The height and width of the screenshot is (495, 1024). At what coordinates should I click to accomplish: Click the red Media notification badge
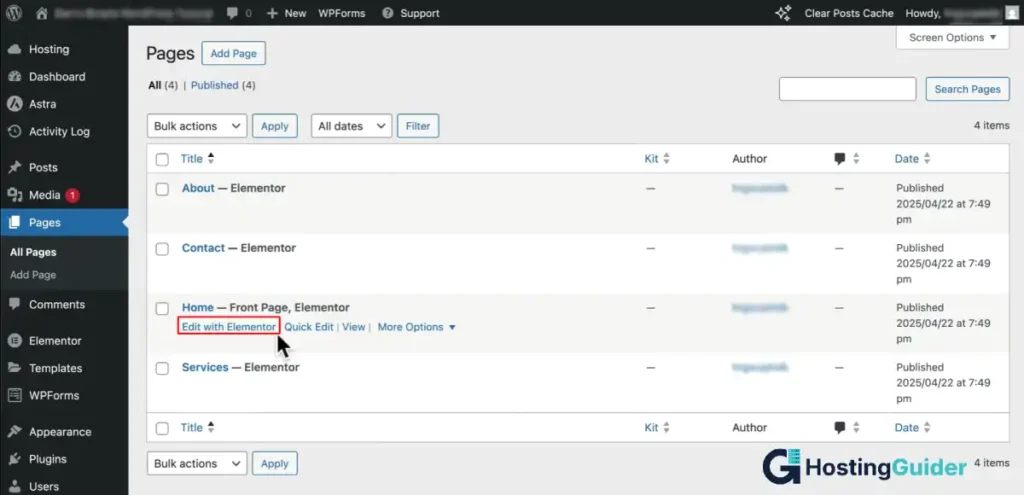point(72,195)
